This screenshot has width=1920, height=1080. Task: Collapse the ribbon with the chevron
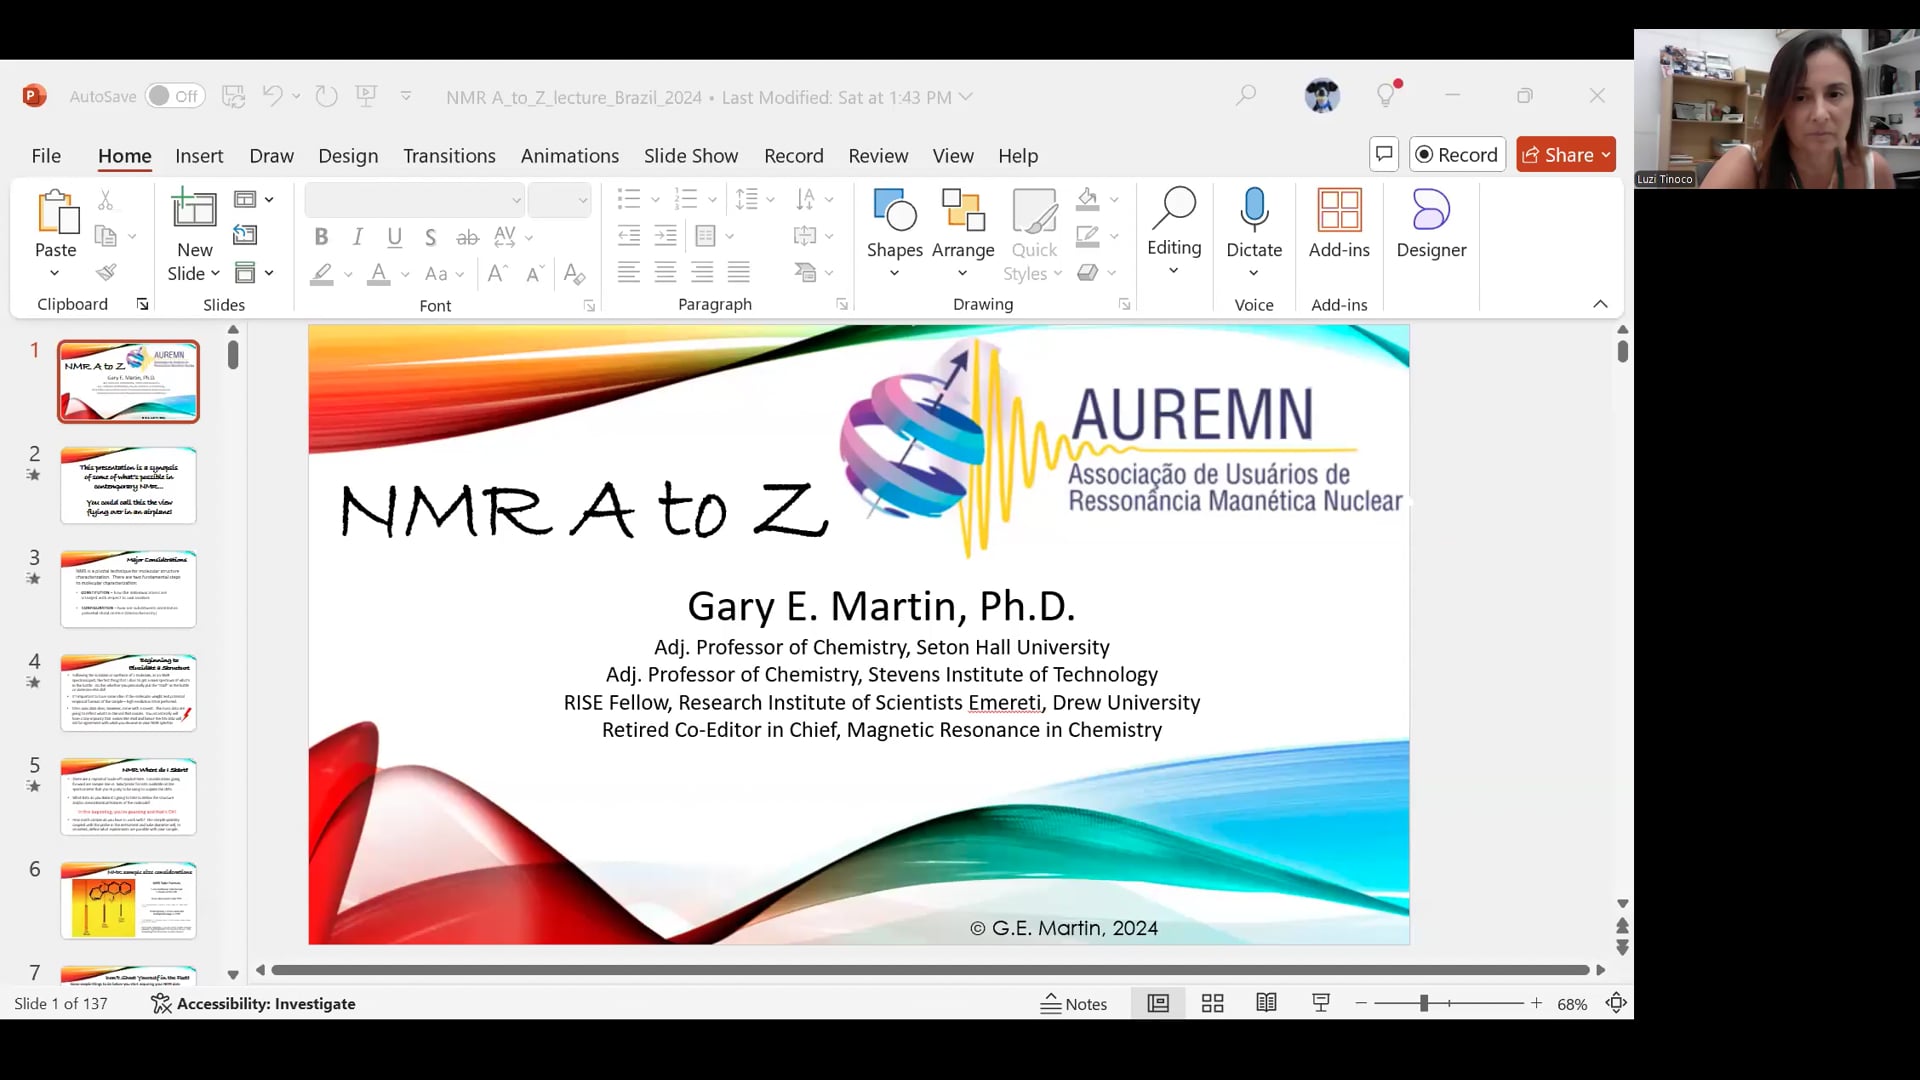coord(1600,304)
